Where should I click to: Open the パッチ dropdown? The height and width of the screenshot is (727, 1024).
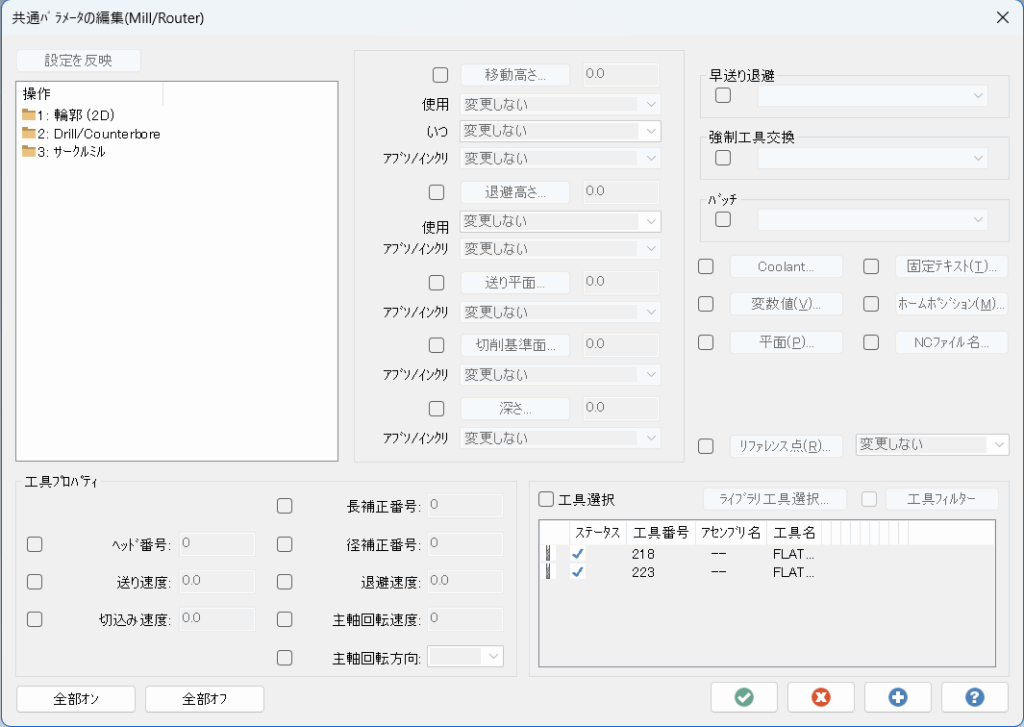point(873,219)
